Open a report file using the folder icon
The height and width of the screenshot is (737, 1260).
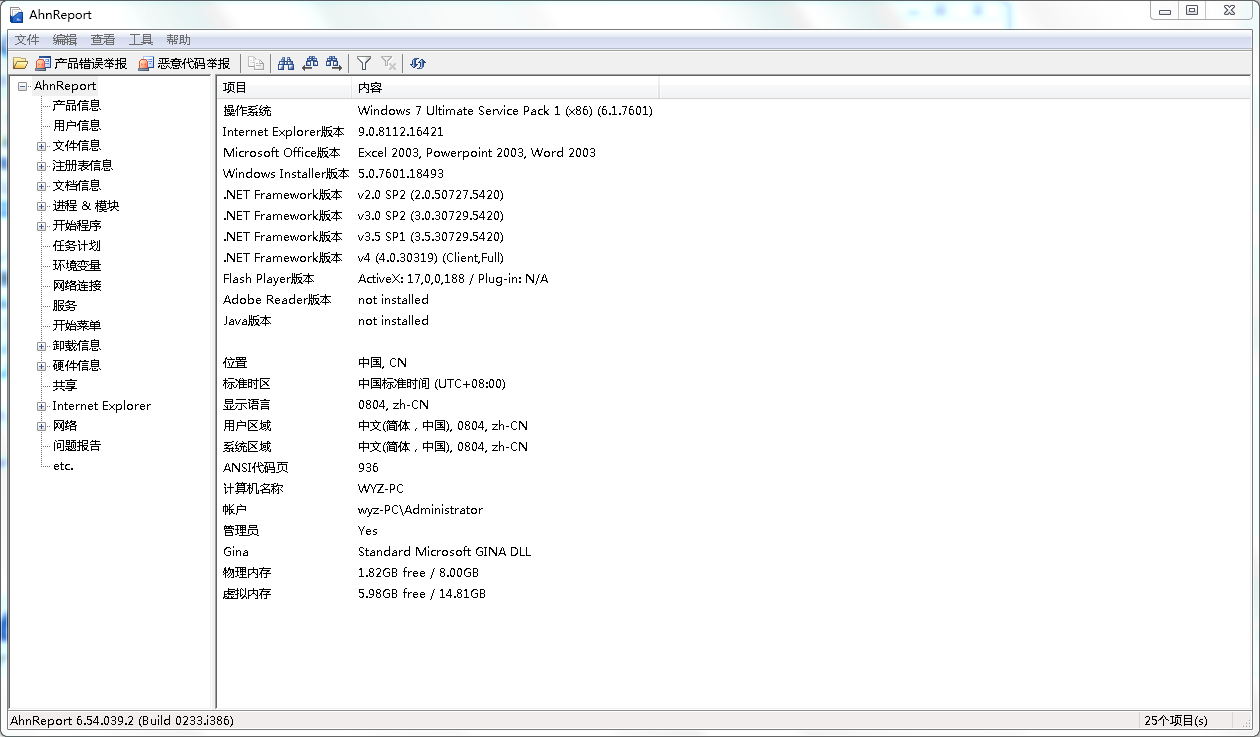(20, 63)
